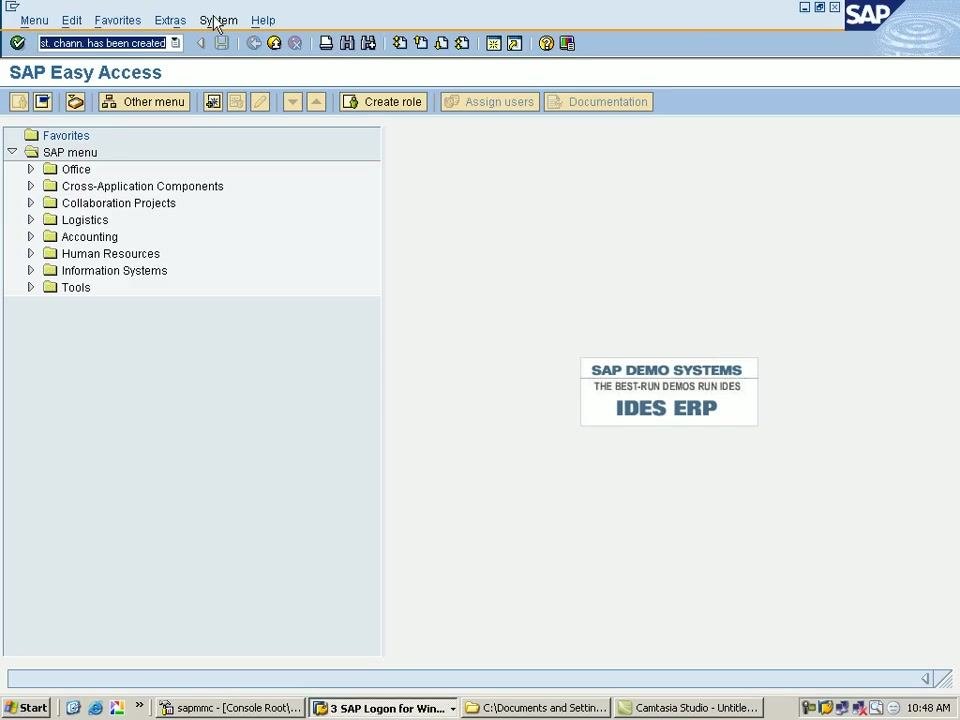
Task: Click the yellow Help question mark icon
Action: pos(546,43)
